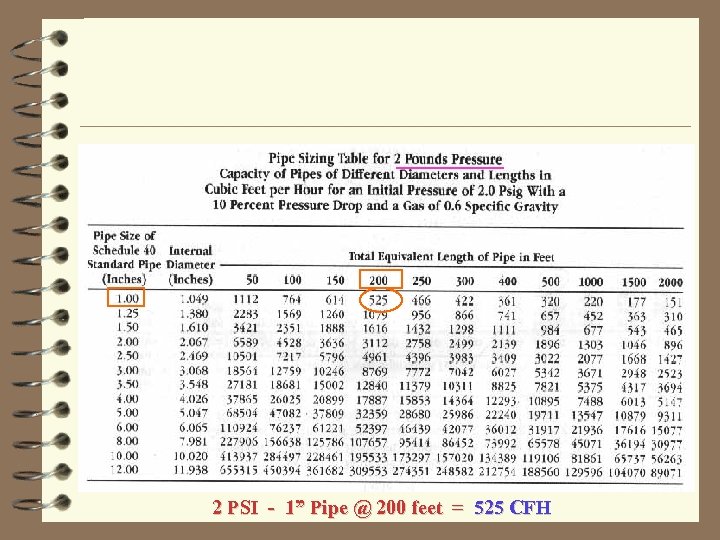Click the title "Pipe Sizing Table for 2 Pounds Pressure"

tap(385, 159)
